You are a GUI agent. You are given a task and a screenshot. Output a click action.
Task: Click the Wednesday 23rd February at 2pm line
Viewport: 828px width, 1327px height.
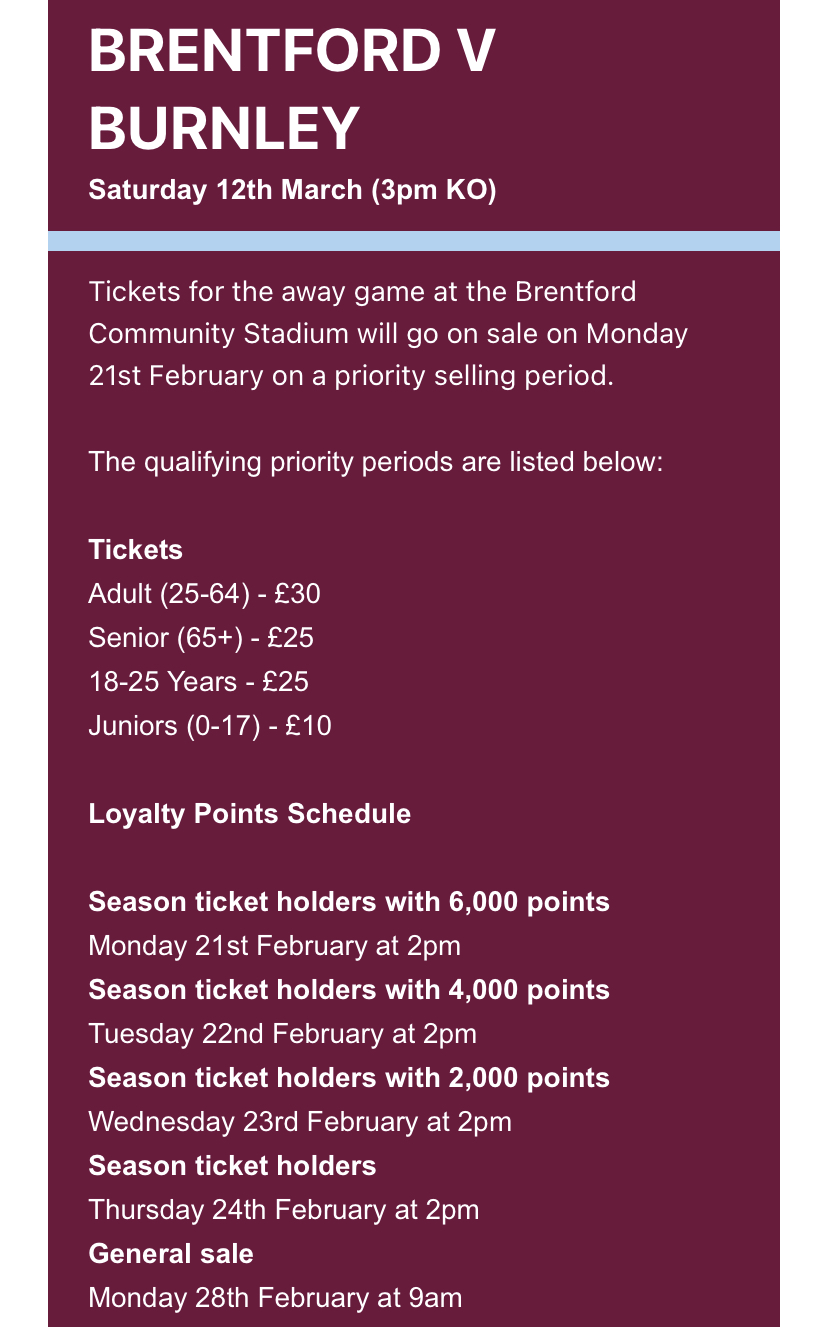click(x=300, y=1122)
